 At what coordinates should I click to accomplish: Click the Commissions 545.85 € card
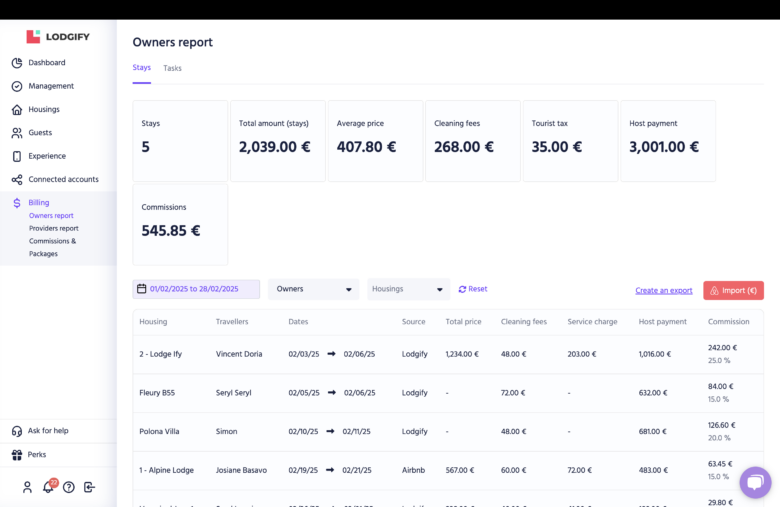coord(180,224)
